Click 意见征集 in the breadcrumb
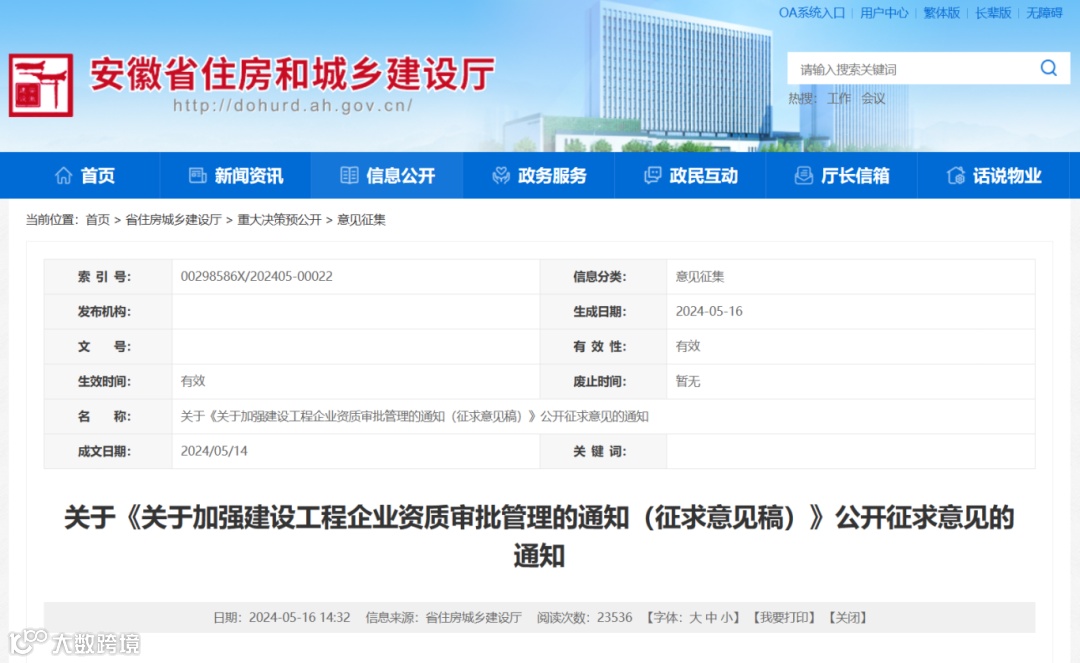The height and width of the screenshot is (663, 1080). click(x=361, y=220)
